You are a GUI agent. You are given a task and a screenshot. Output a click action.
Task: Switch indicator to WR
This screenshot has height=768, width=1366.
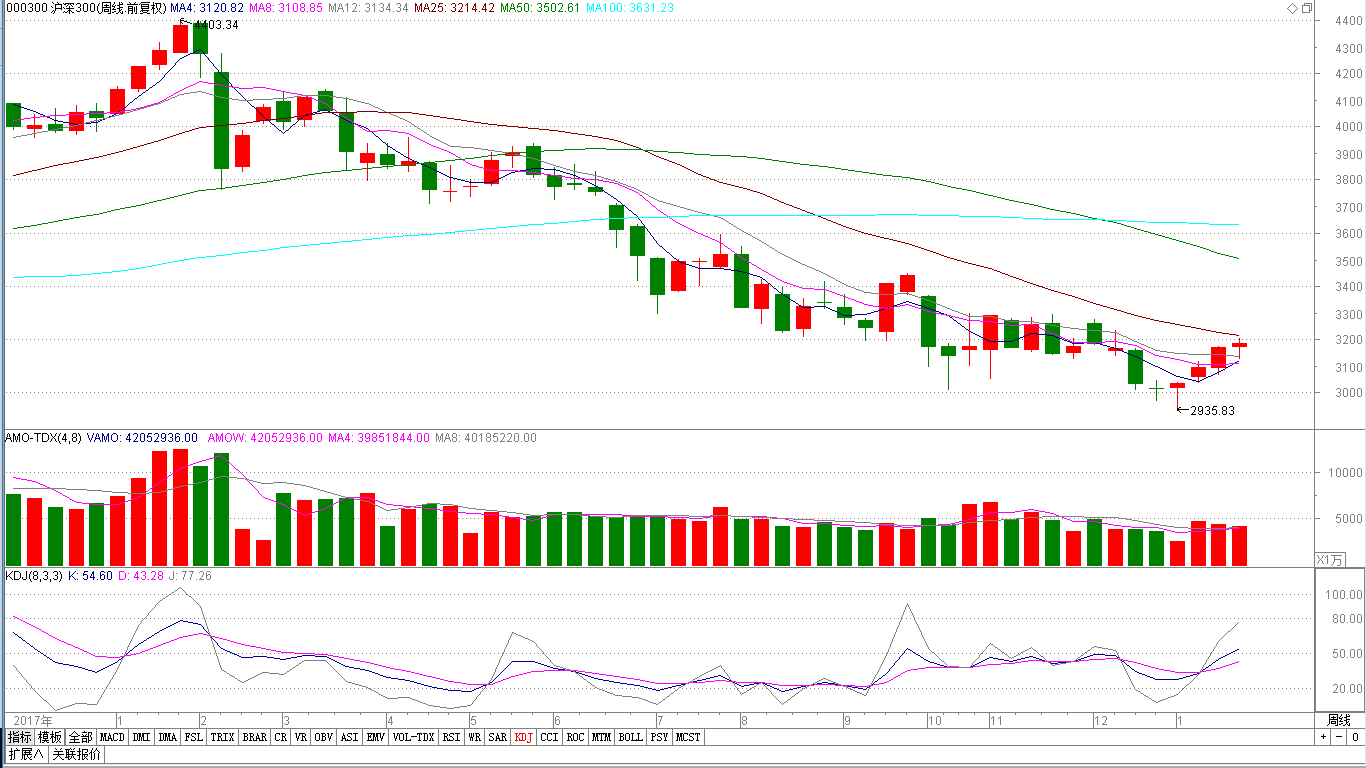point(475,737)
